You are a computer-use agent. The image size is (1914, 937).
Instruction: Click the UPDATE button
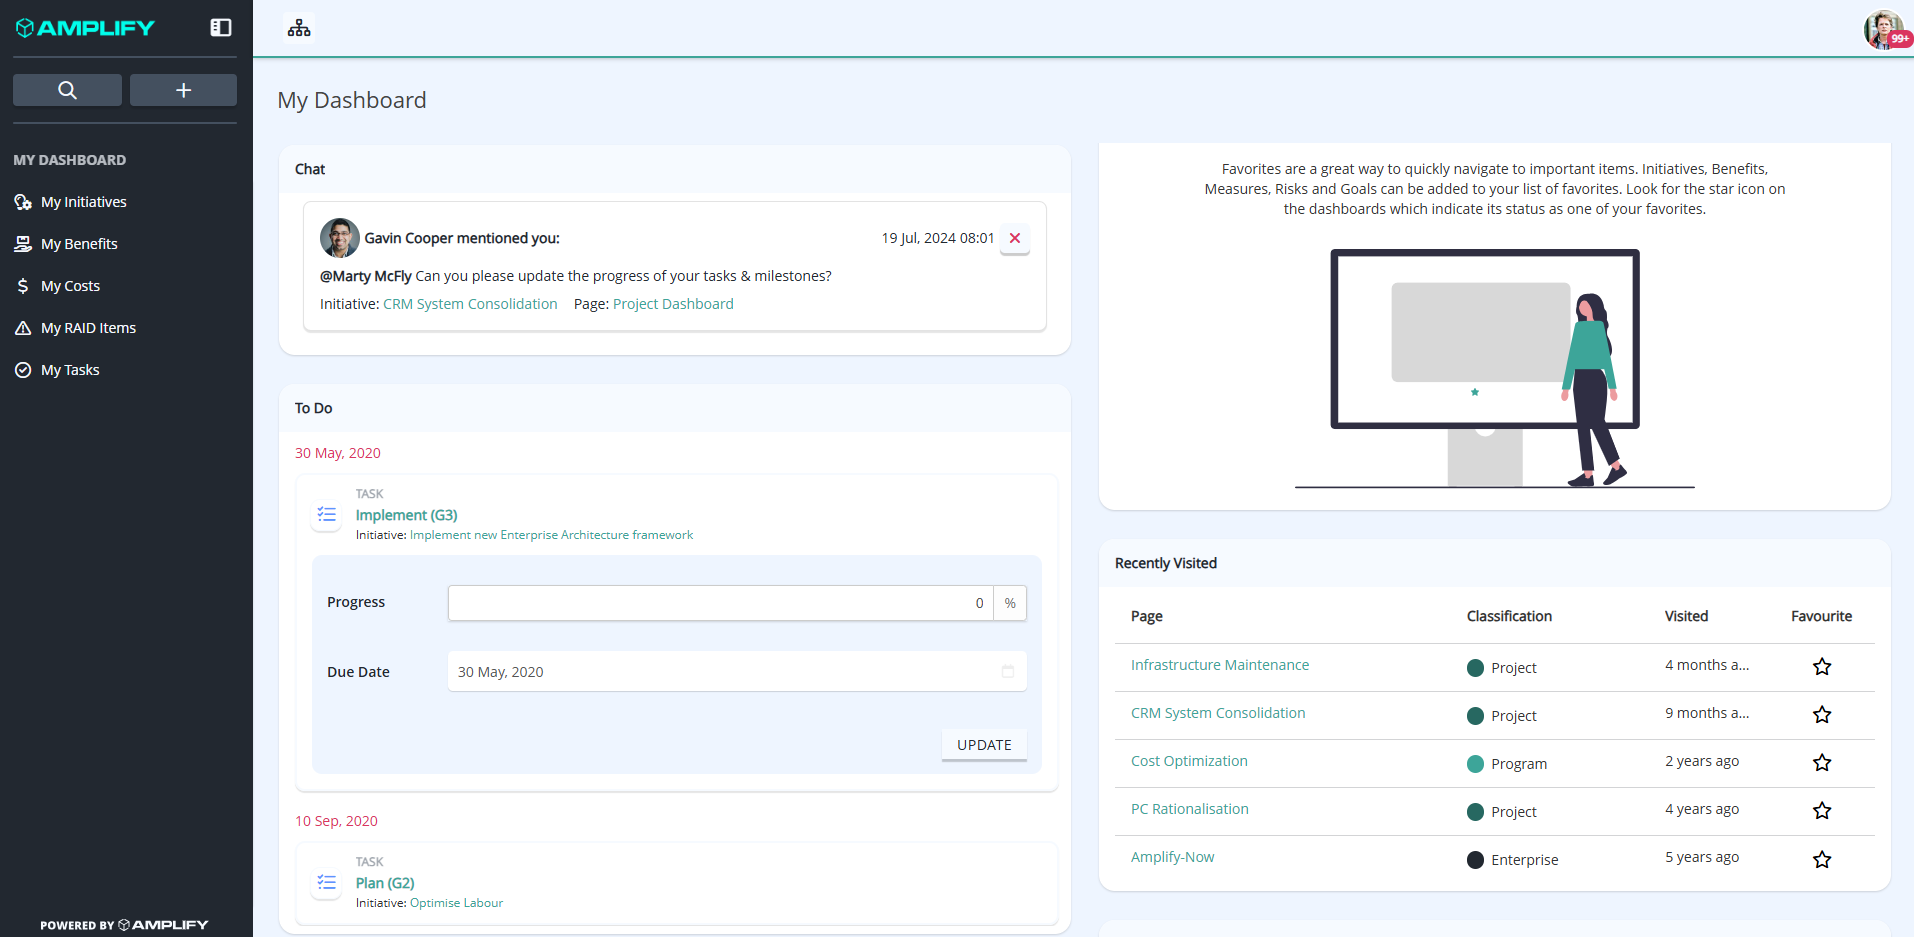[x=984, y=745]
